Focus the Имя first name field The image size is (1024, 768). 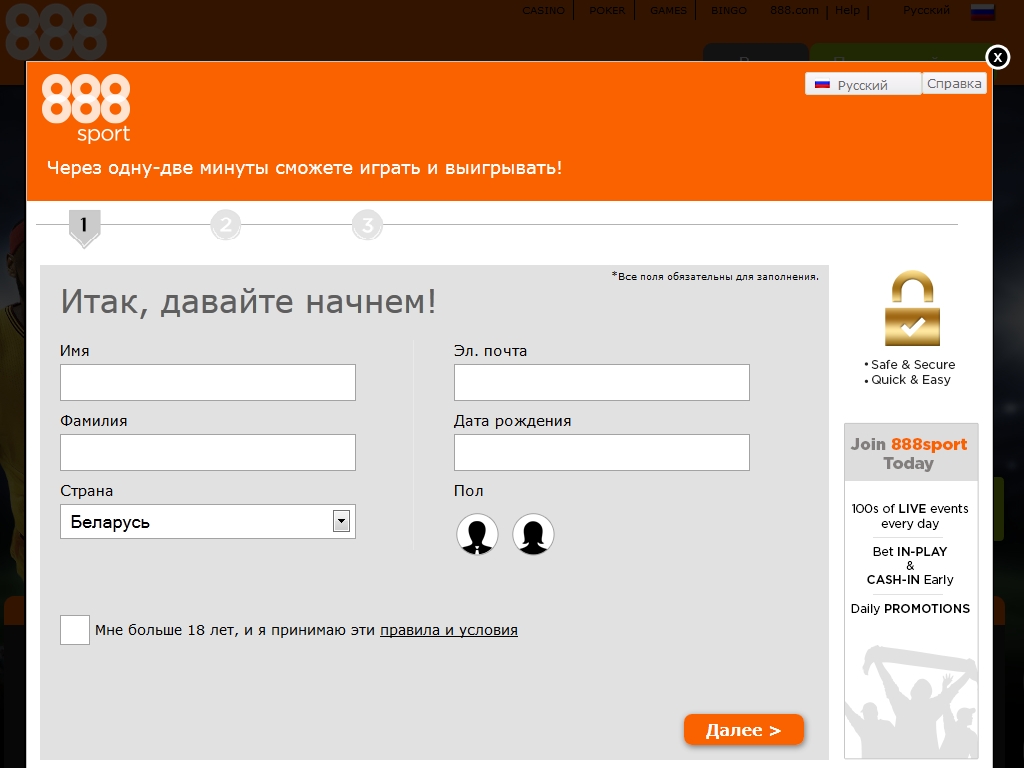(208, 382)
